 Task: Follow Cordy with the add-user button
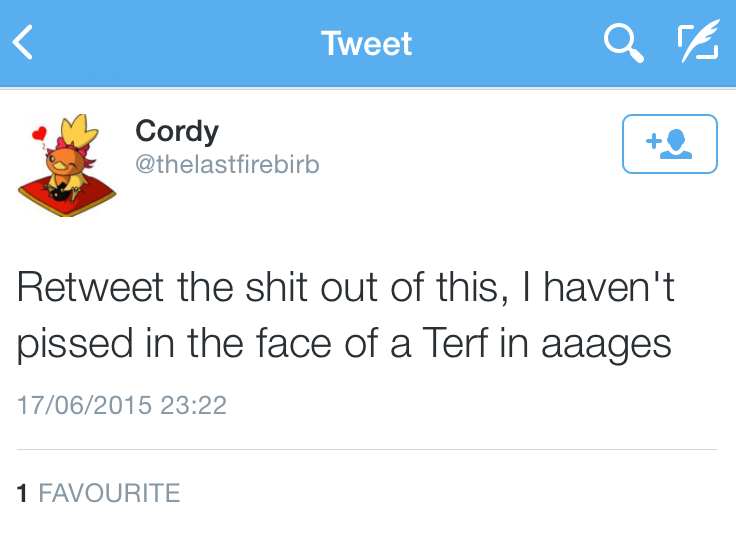(669, 144)
